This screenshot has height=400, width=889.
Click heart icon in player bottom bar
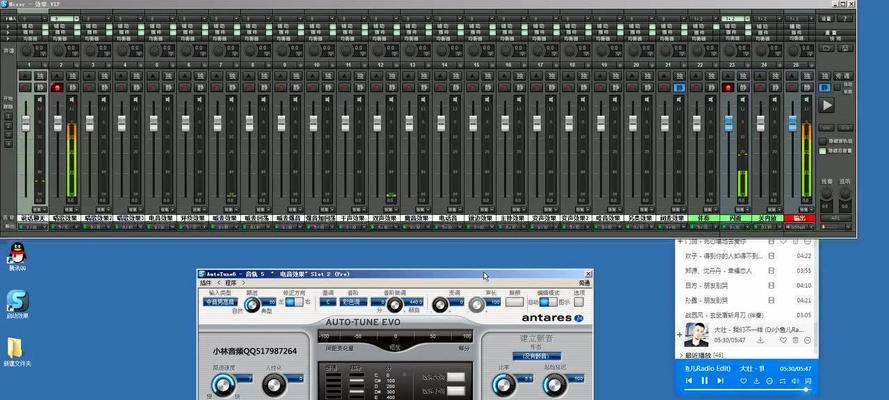(x=743, y=381)
